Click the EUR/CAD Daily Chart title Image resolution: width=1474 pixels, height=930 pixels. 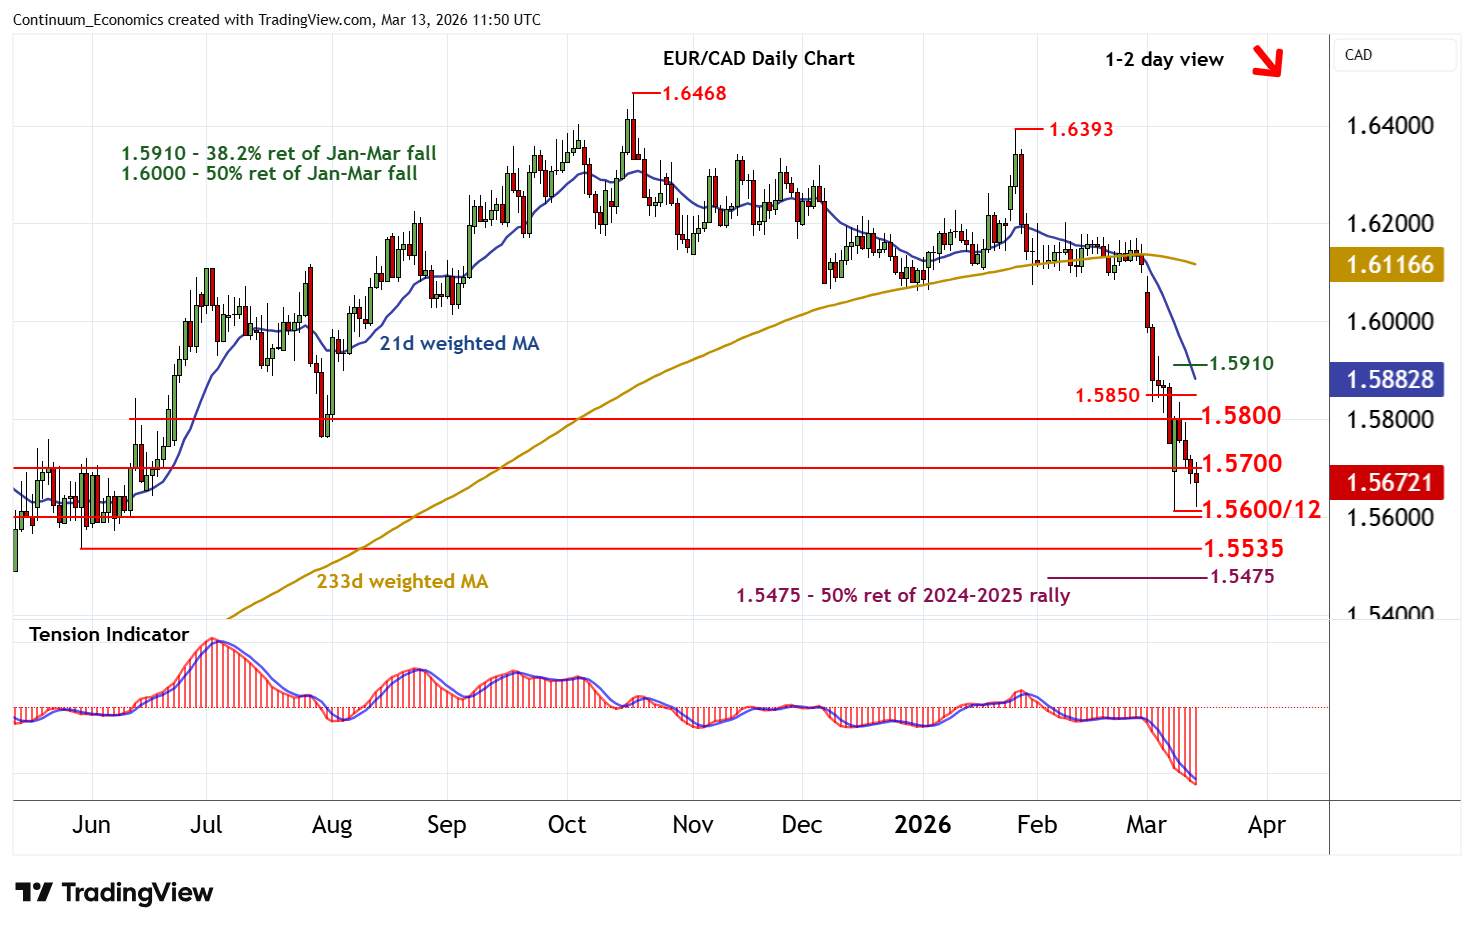[x=758, y=58]
